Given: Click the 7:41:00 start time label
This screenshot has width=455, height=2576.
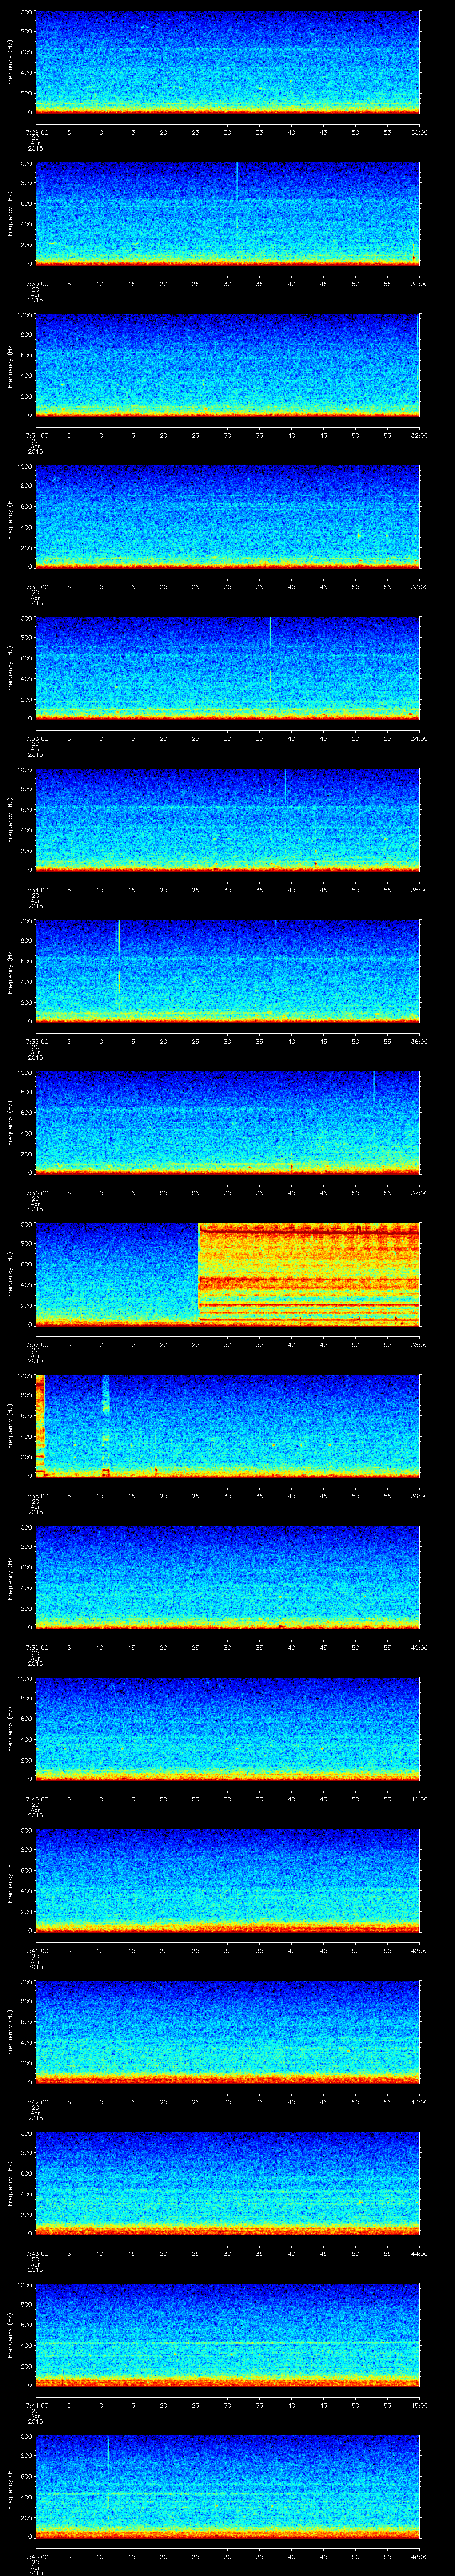Looking at the screenshot, I should click(35, 1950).
